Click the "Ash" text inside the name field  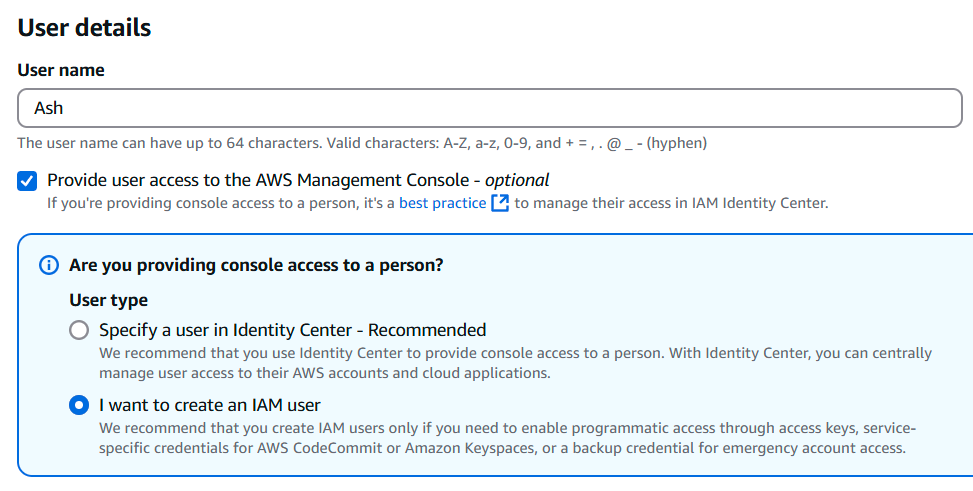pos(49,107)
